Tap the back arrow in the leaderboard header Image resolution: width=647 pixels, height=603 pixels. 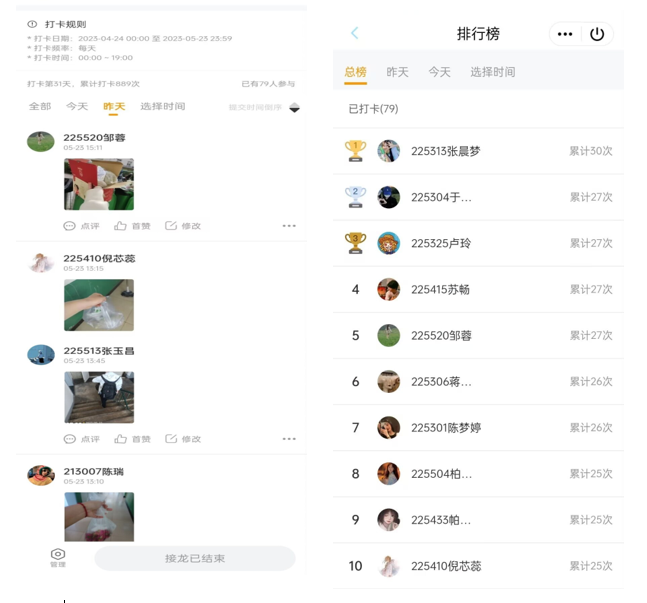355,34
